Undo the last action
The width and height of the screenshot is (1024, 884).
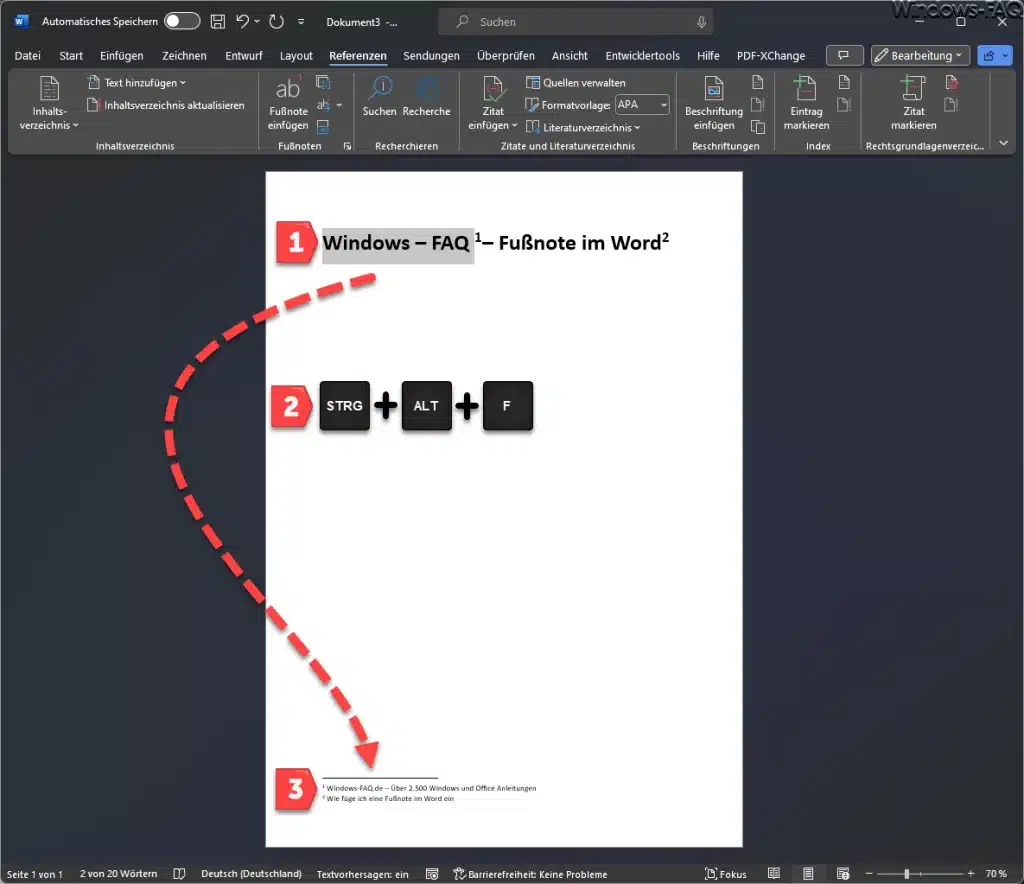(x=242, y=22)
